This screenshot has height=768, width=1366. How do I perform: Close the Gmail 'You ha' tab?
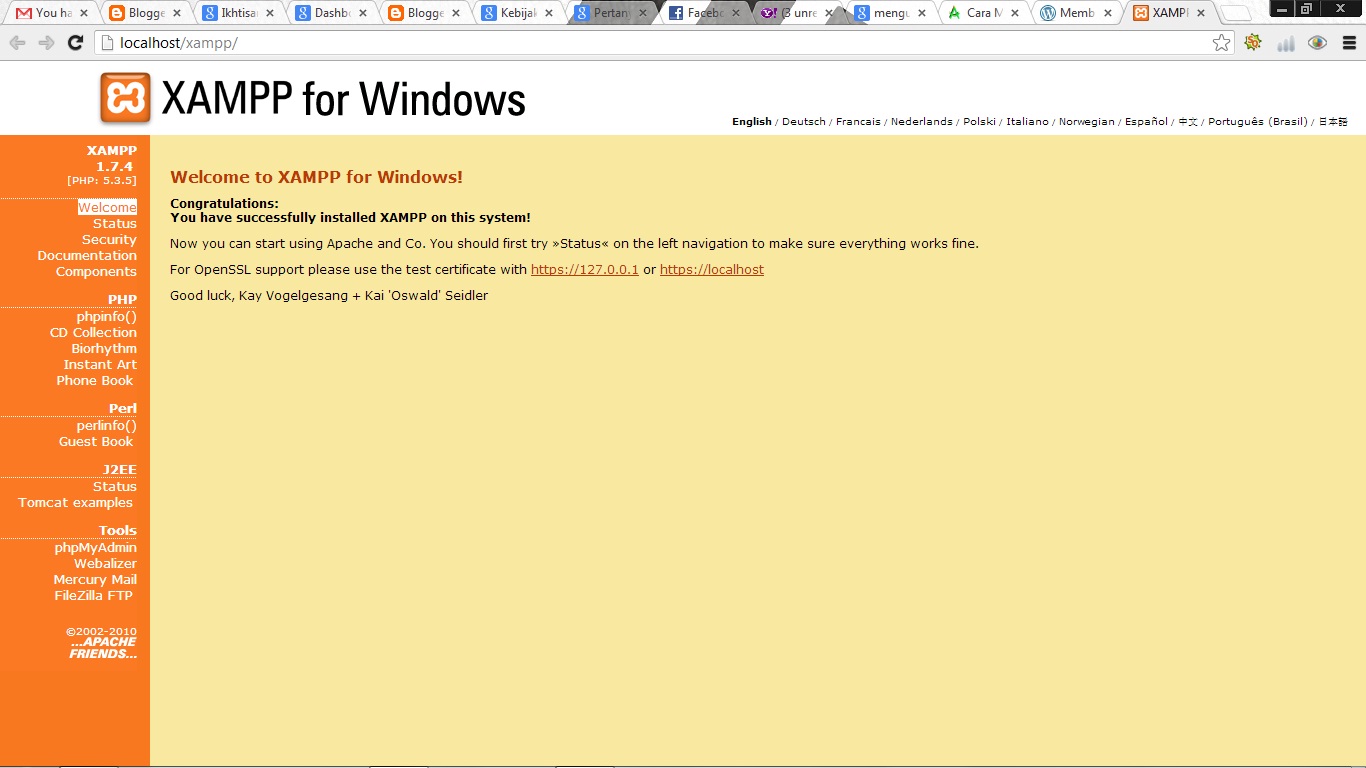pyautogui.click(x=83, y=13)
